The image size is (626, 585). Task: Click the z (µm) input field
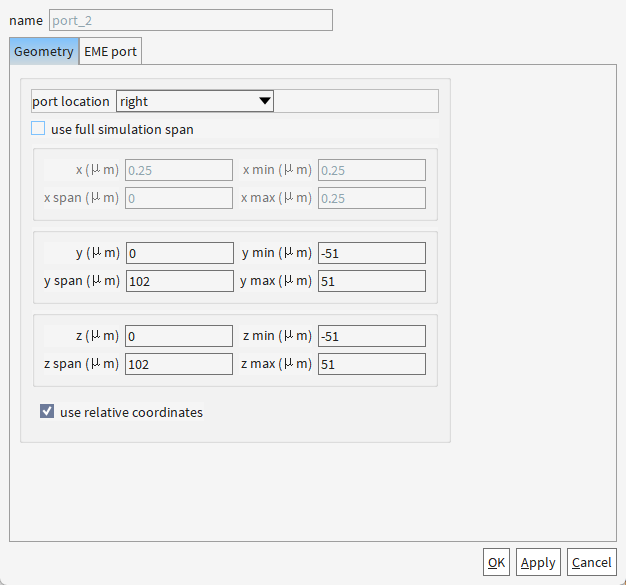(179, 336)
